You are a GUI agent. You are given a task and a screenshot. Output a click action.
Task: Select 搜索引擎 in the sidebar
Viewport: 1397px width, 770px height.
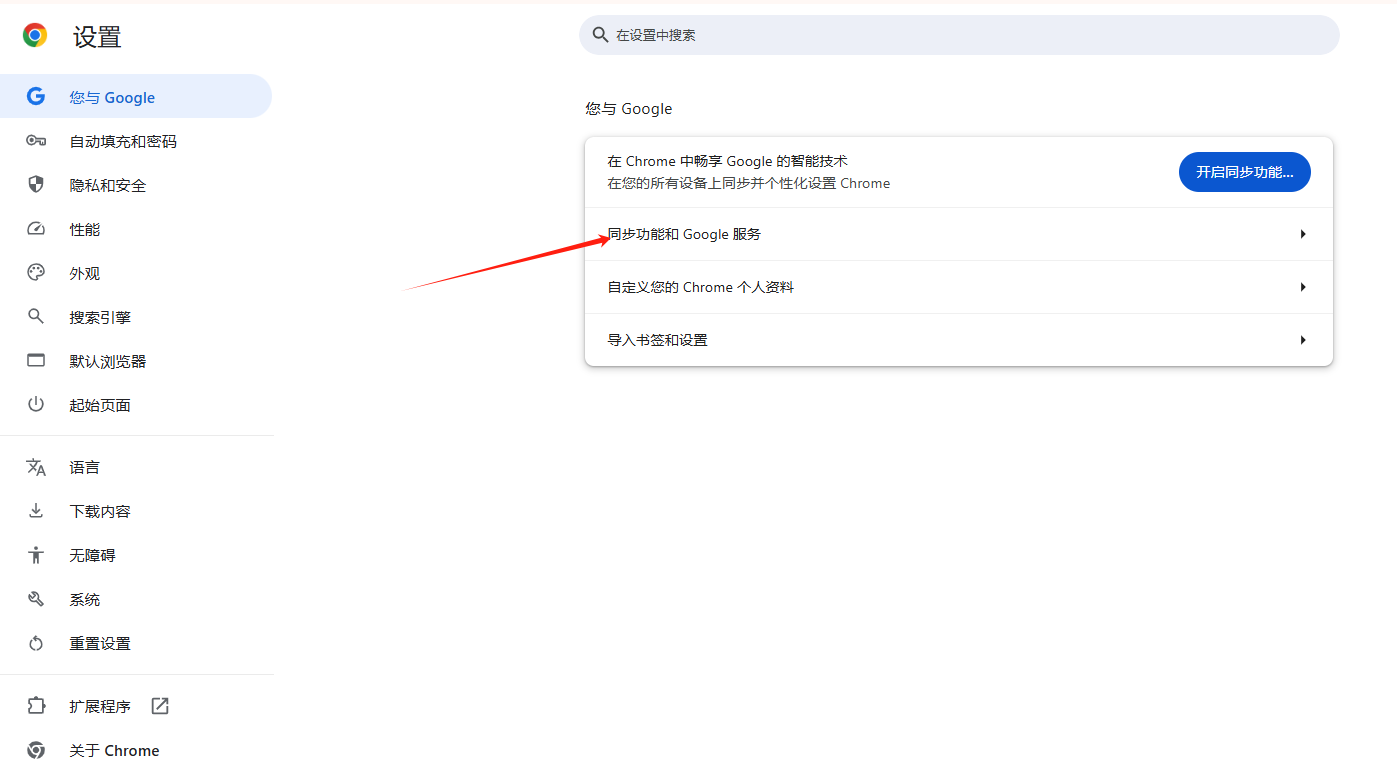coord(136,317)
